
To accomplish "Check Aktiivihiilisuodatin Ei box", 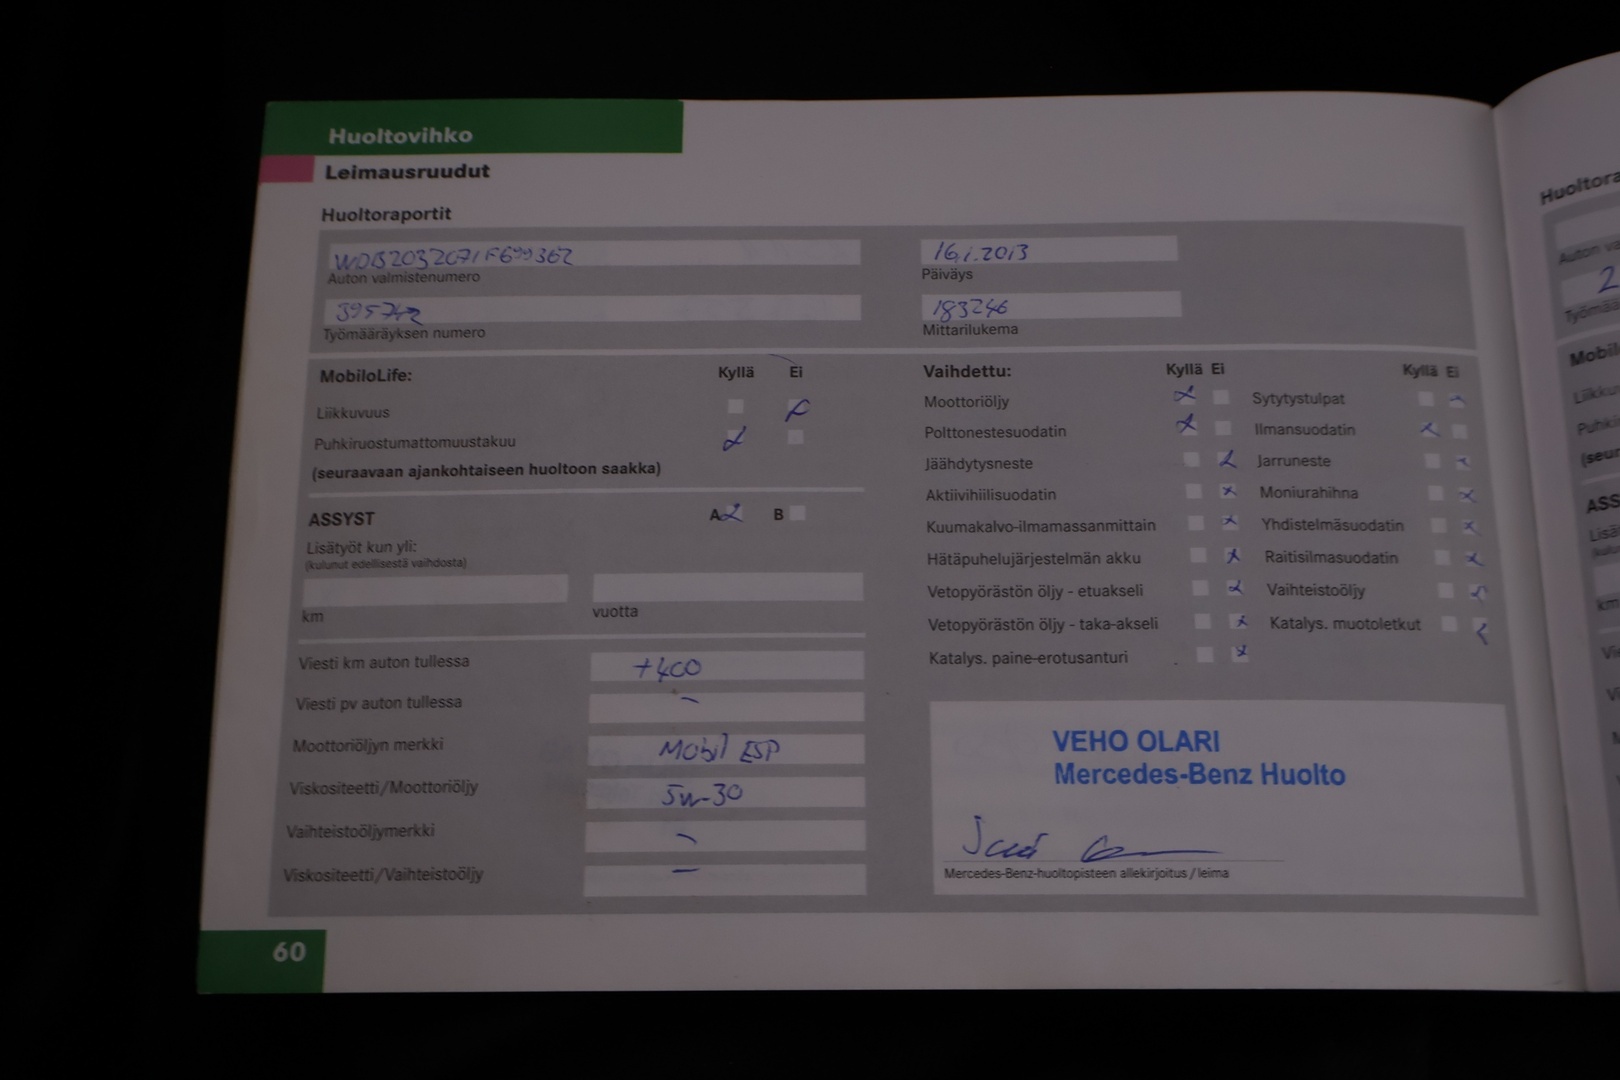I will [x=1227, y=492].
